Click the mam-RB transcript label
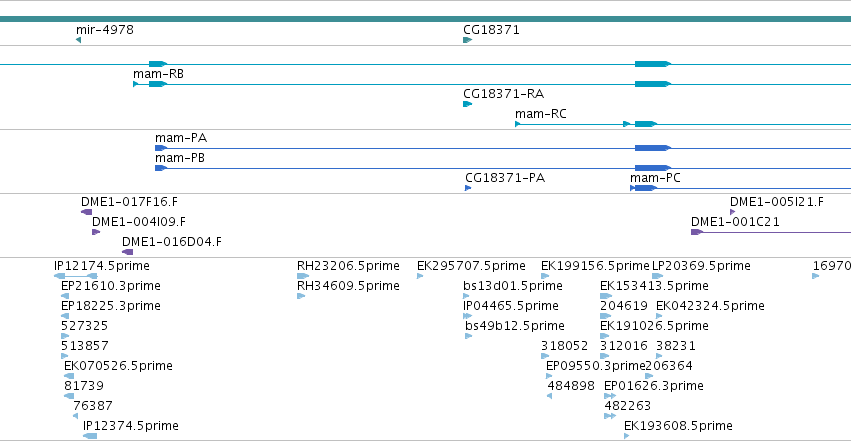This screenshot has width=851, height=441. 158,74
